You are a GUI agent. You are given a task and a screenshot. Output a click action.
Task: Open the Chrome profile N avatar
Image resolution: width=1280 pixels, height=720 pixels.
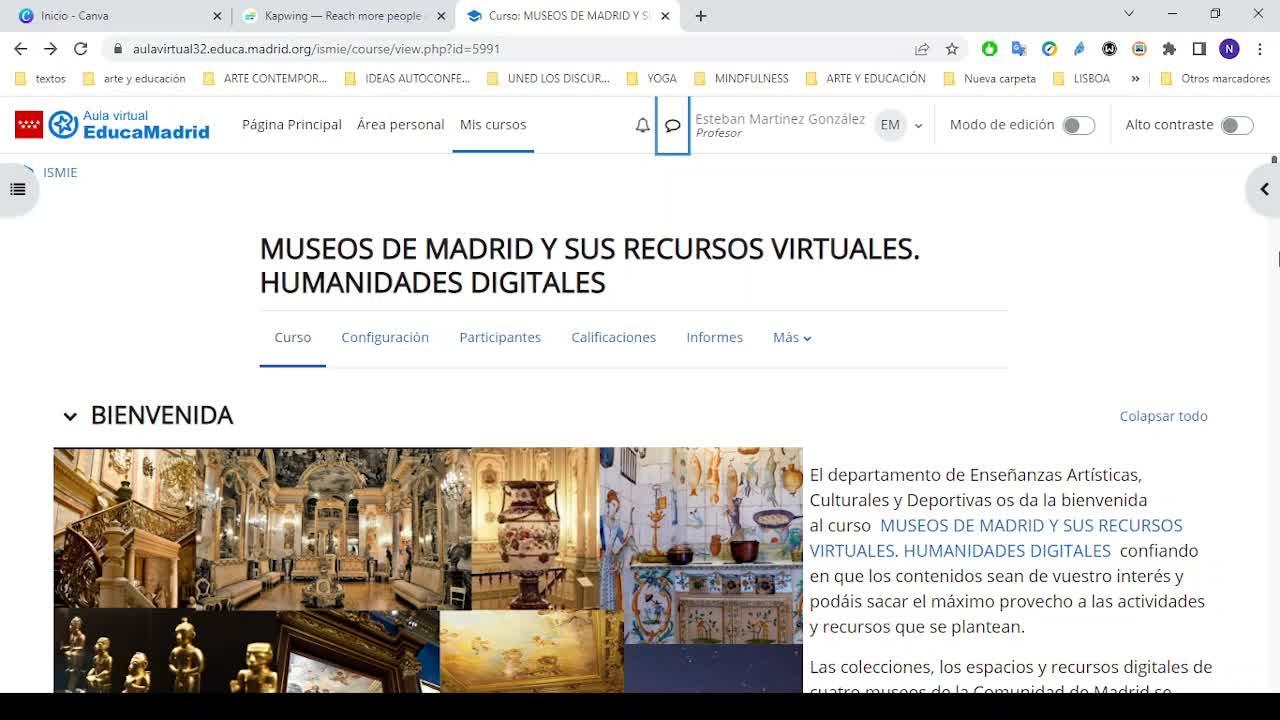(x=1229, y=48)
